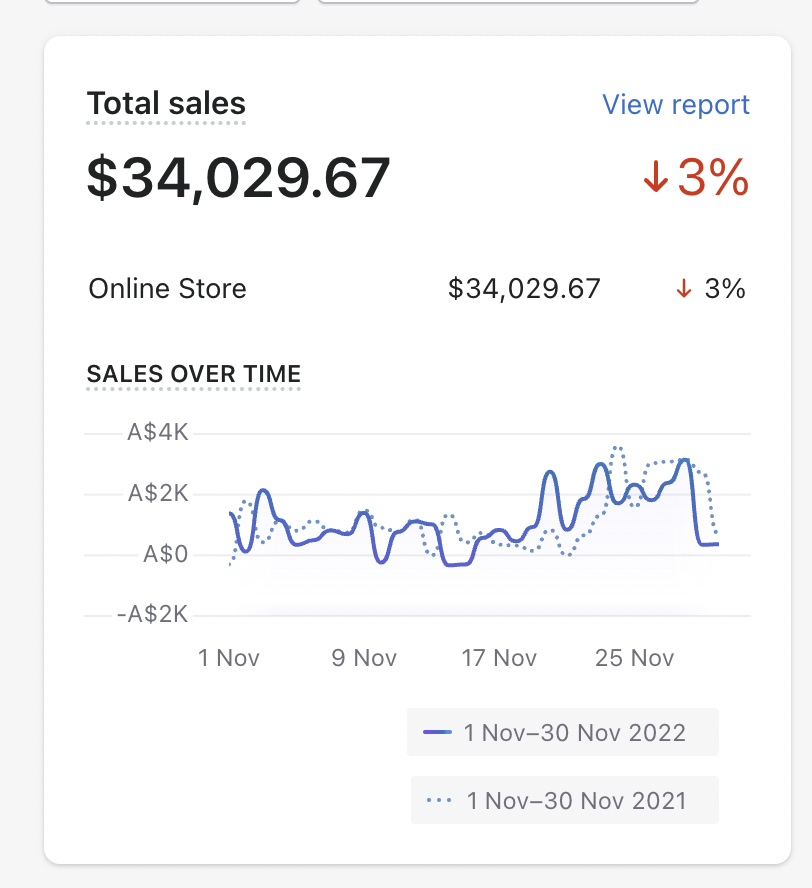Click the 17 Nov axis label

(x=499, y=658)
